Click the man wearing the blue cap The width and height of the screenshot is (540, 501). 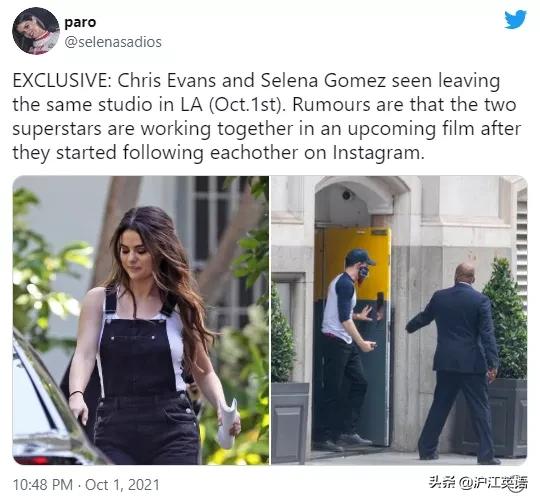(x=348, y=346)
